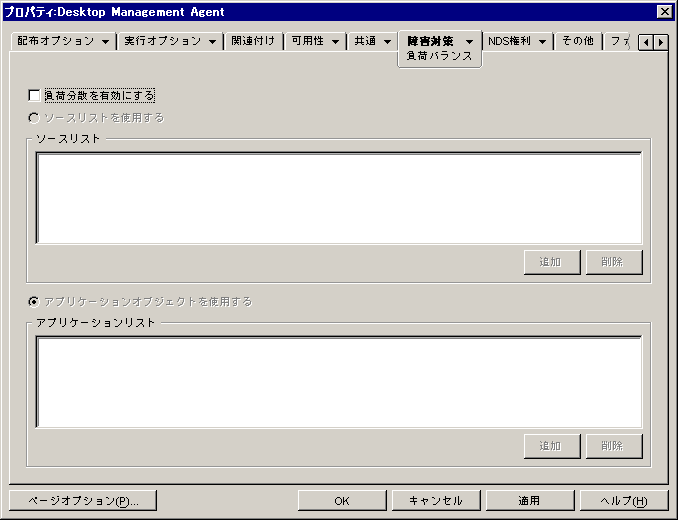The image size is (678, 520).
Task: Expand the 配布オプション tab dropdown arrow
Action: click(x=106, y=42)
